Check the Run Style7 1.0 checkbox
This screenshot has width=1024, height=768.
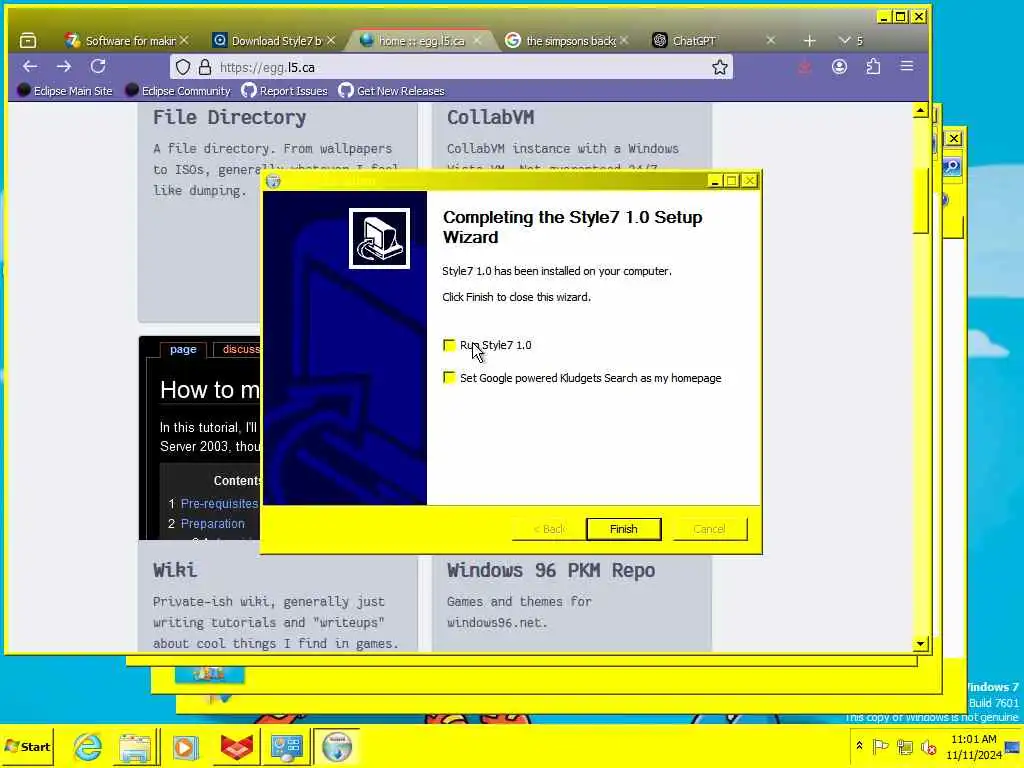pos(449,345)
